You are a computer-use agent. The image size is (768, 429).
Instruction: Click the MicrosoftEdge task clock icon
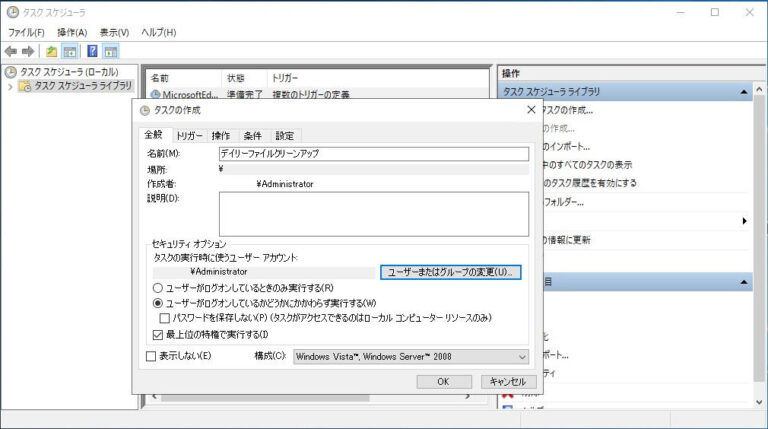(155, 95)
